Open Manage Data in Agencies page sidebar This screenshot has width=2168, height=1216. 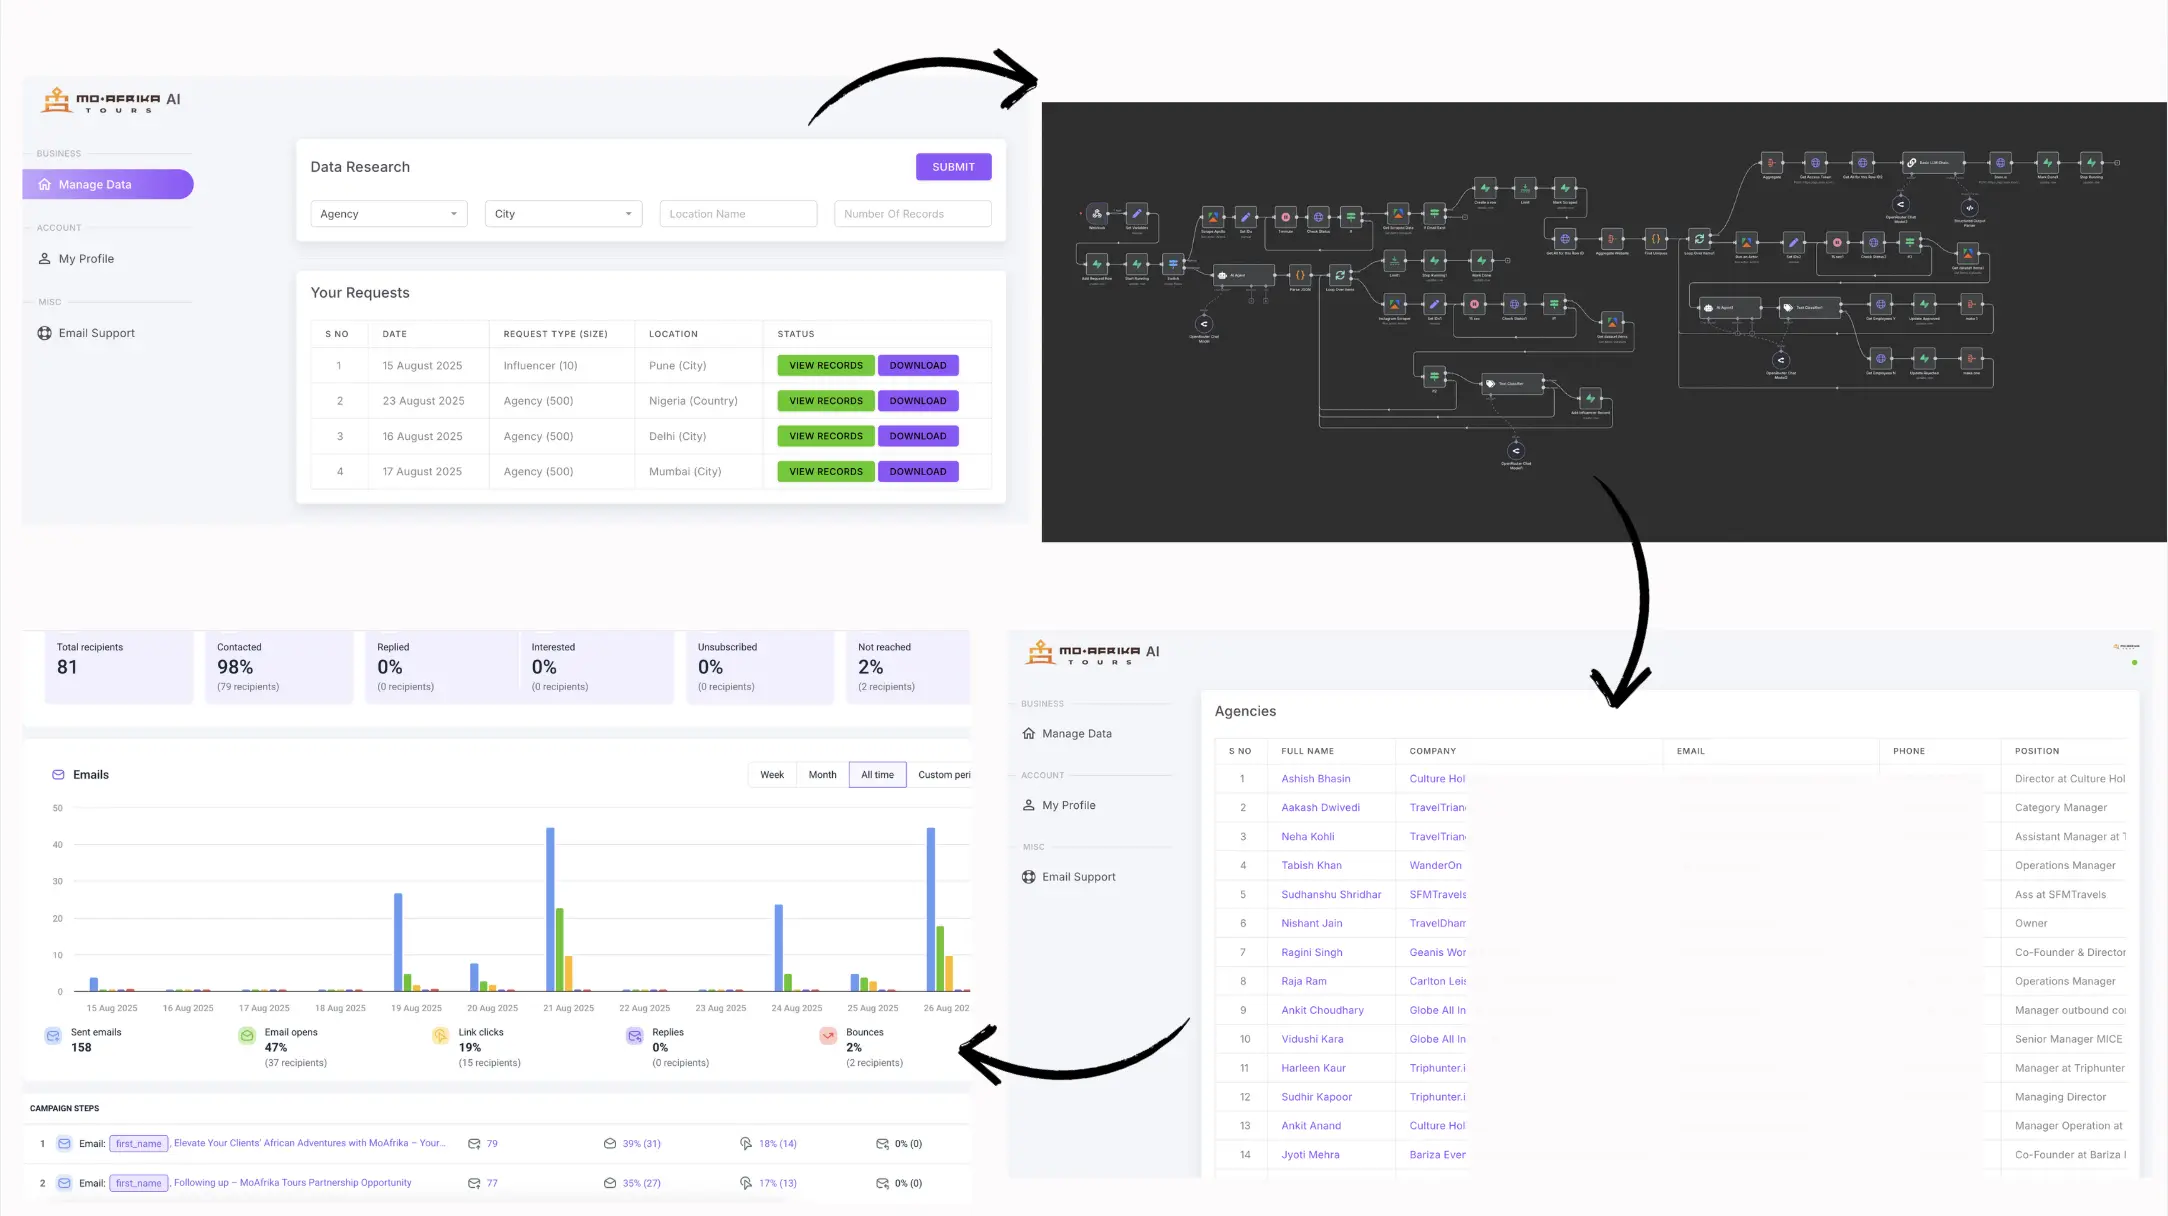pos(1067,733)
